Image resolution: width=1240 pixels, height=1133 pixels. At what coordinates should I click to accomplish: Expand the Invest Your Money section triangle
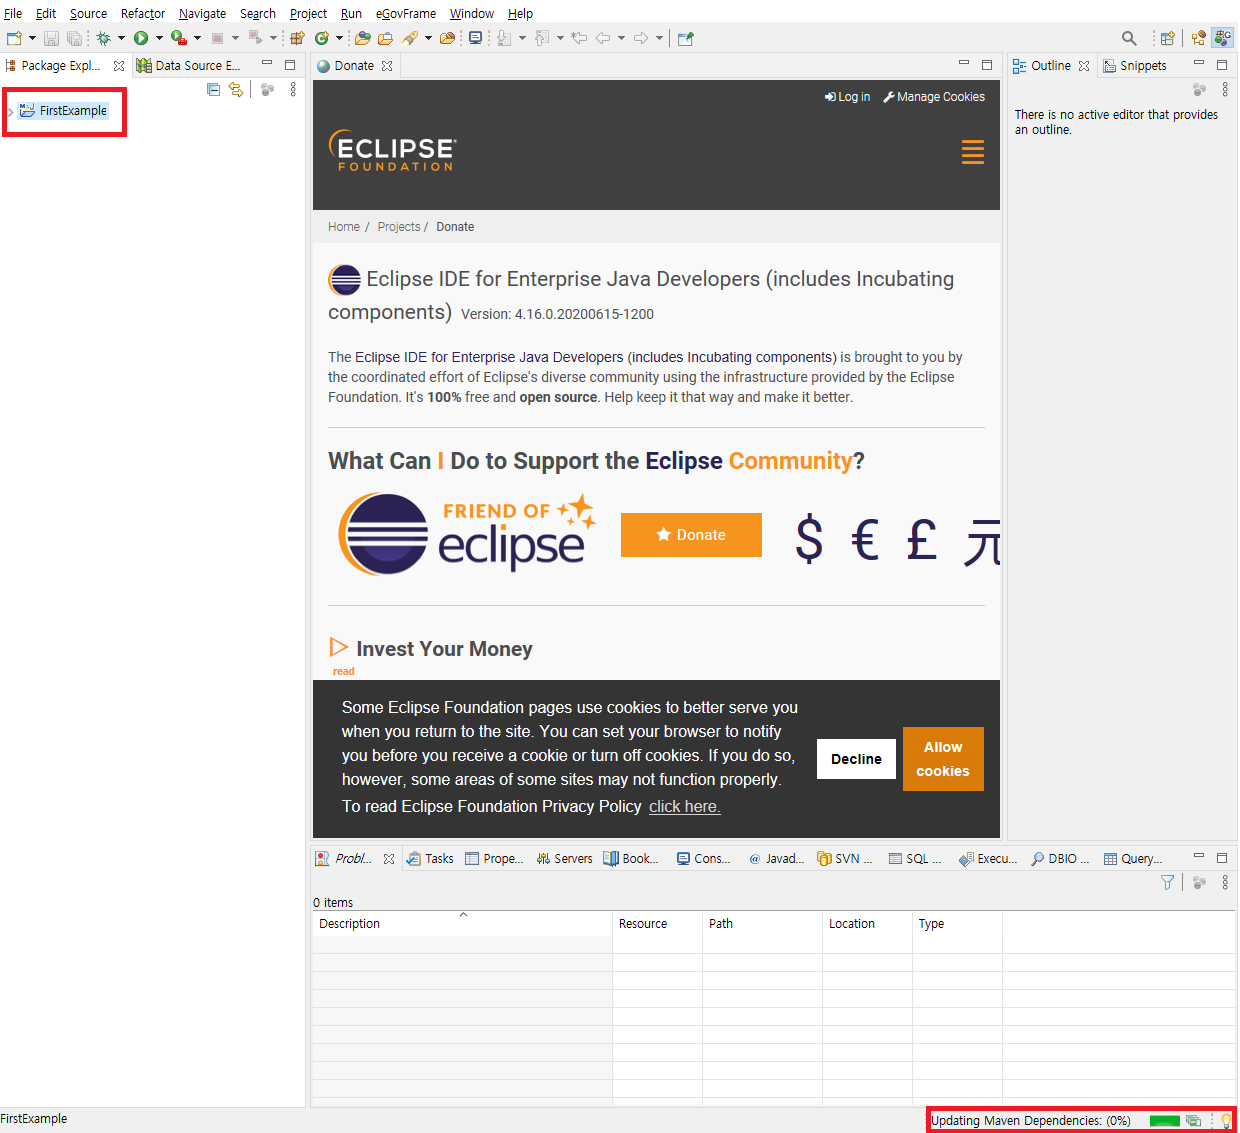click(339, 647)
